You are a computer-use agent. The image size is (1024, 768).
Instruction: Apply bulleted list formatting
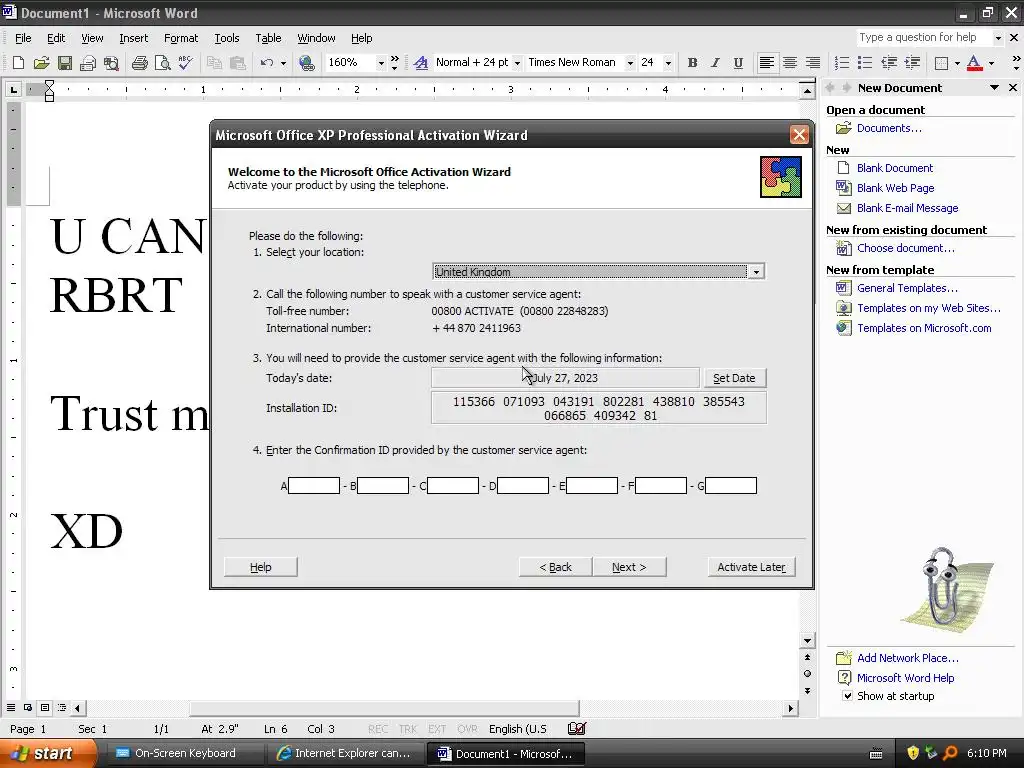click(865, 63)
